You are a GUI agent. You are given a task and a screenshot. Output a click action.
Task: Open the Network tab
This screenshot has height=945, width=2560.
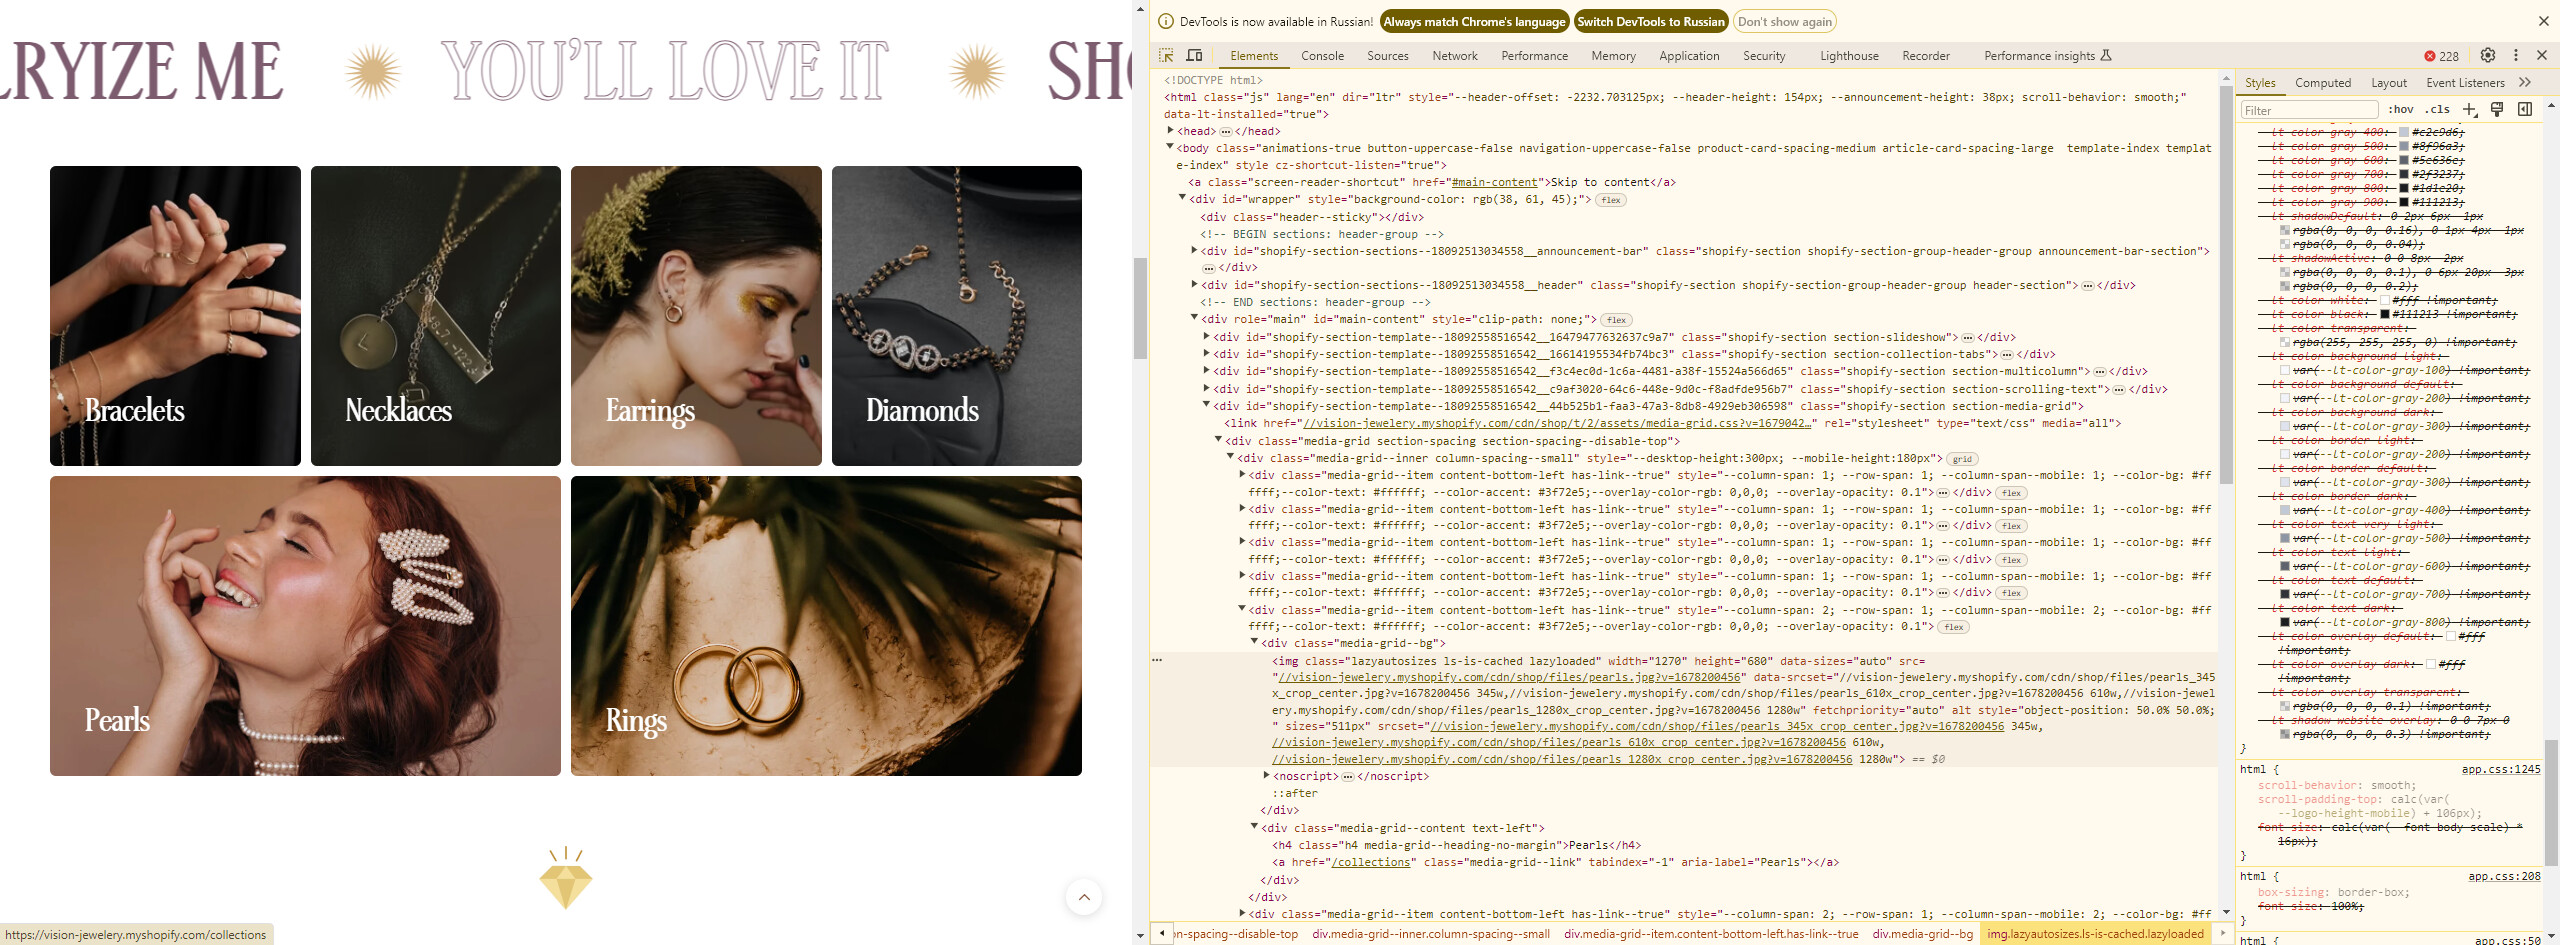pyautogui.click(x=1454, y=56)
